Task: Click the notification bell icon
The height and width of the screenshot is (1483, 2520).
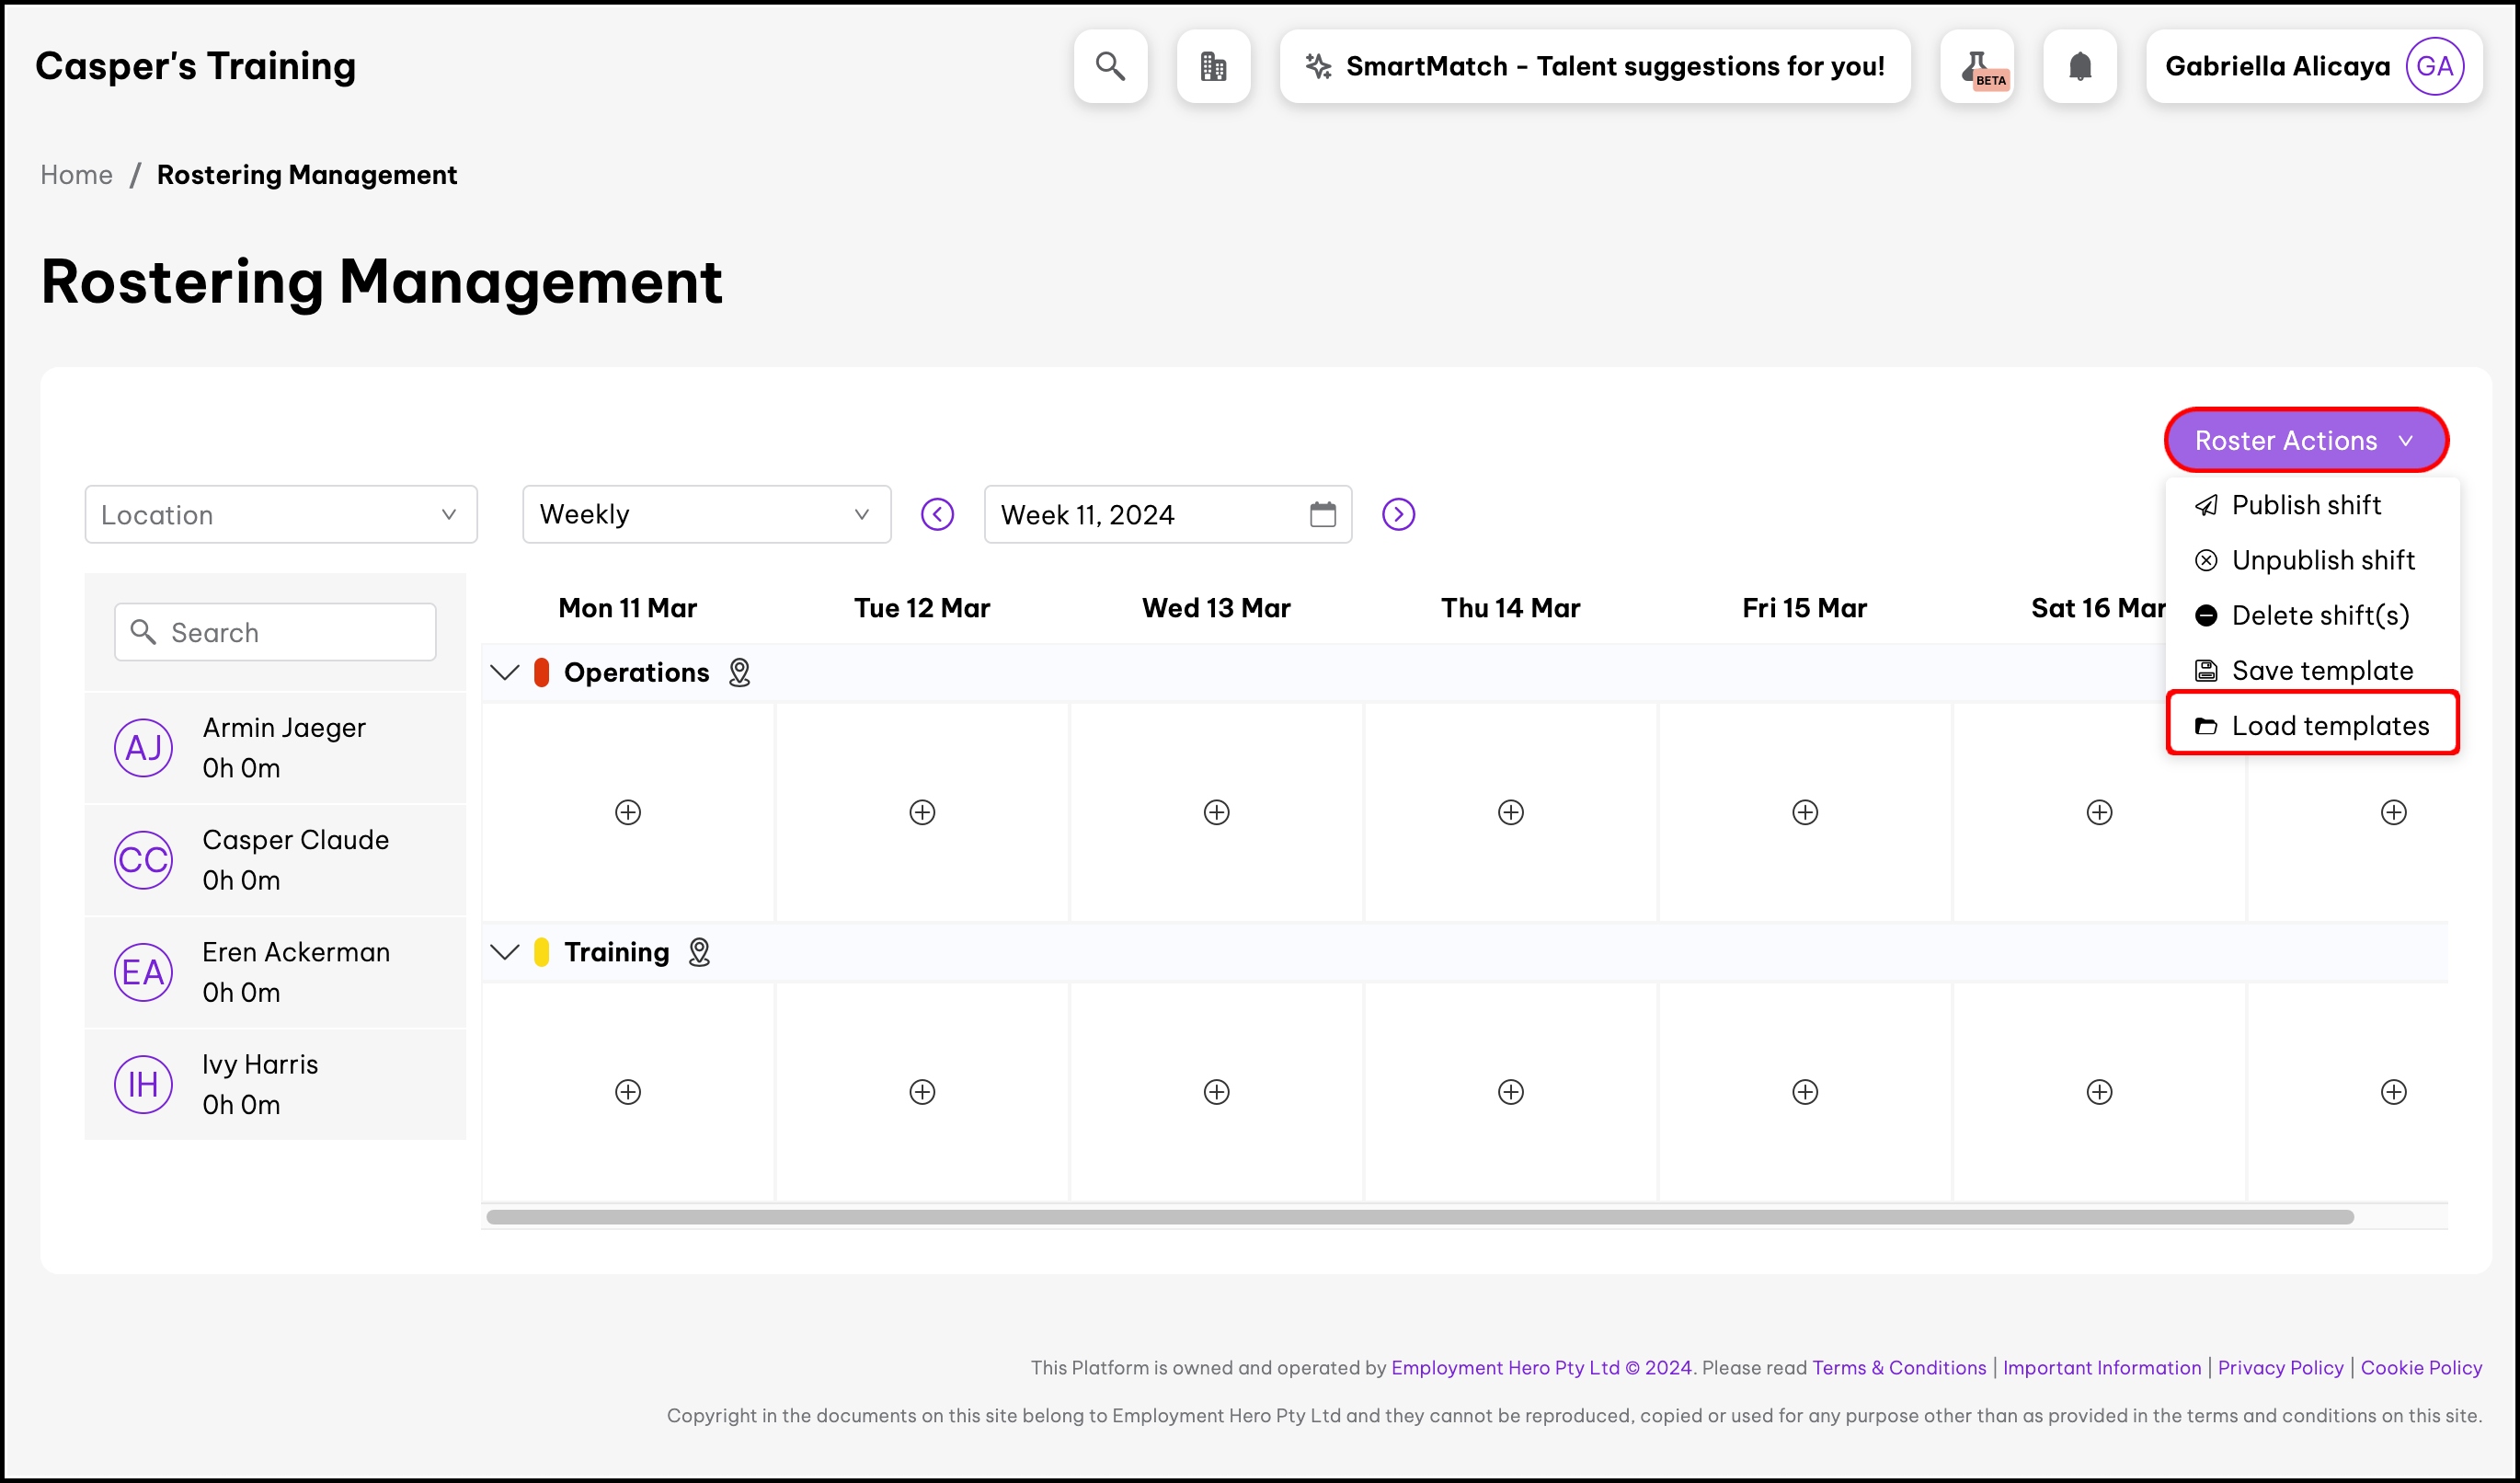Action: click(2080, 66)
